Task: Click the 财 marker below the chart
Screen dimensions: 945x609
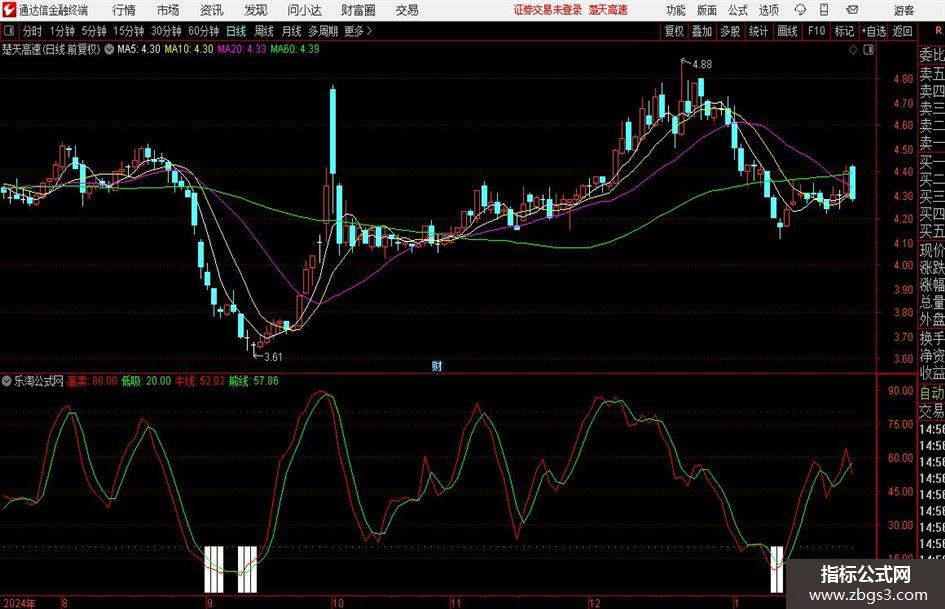Action: point(437,365)
